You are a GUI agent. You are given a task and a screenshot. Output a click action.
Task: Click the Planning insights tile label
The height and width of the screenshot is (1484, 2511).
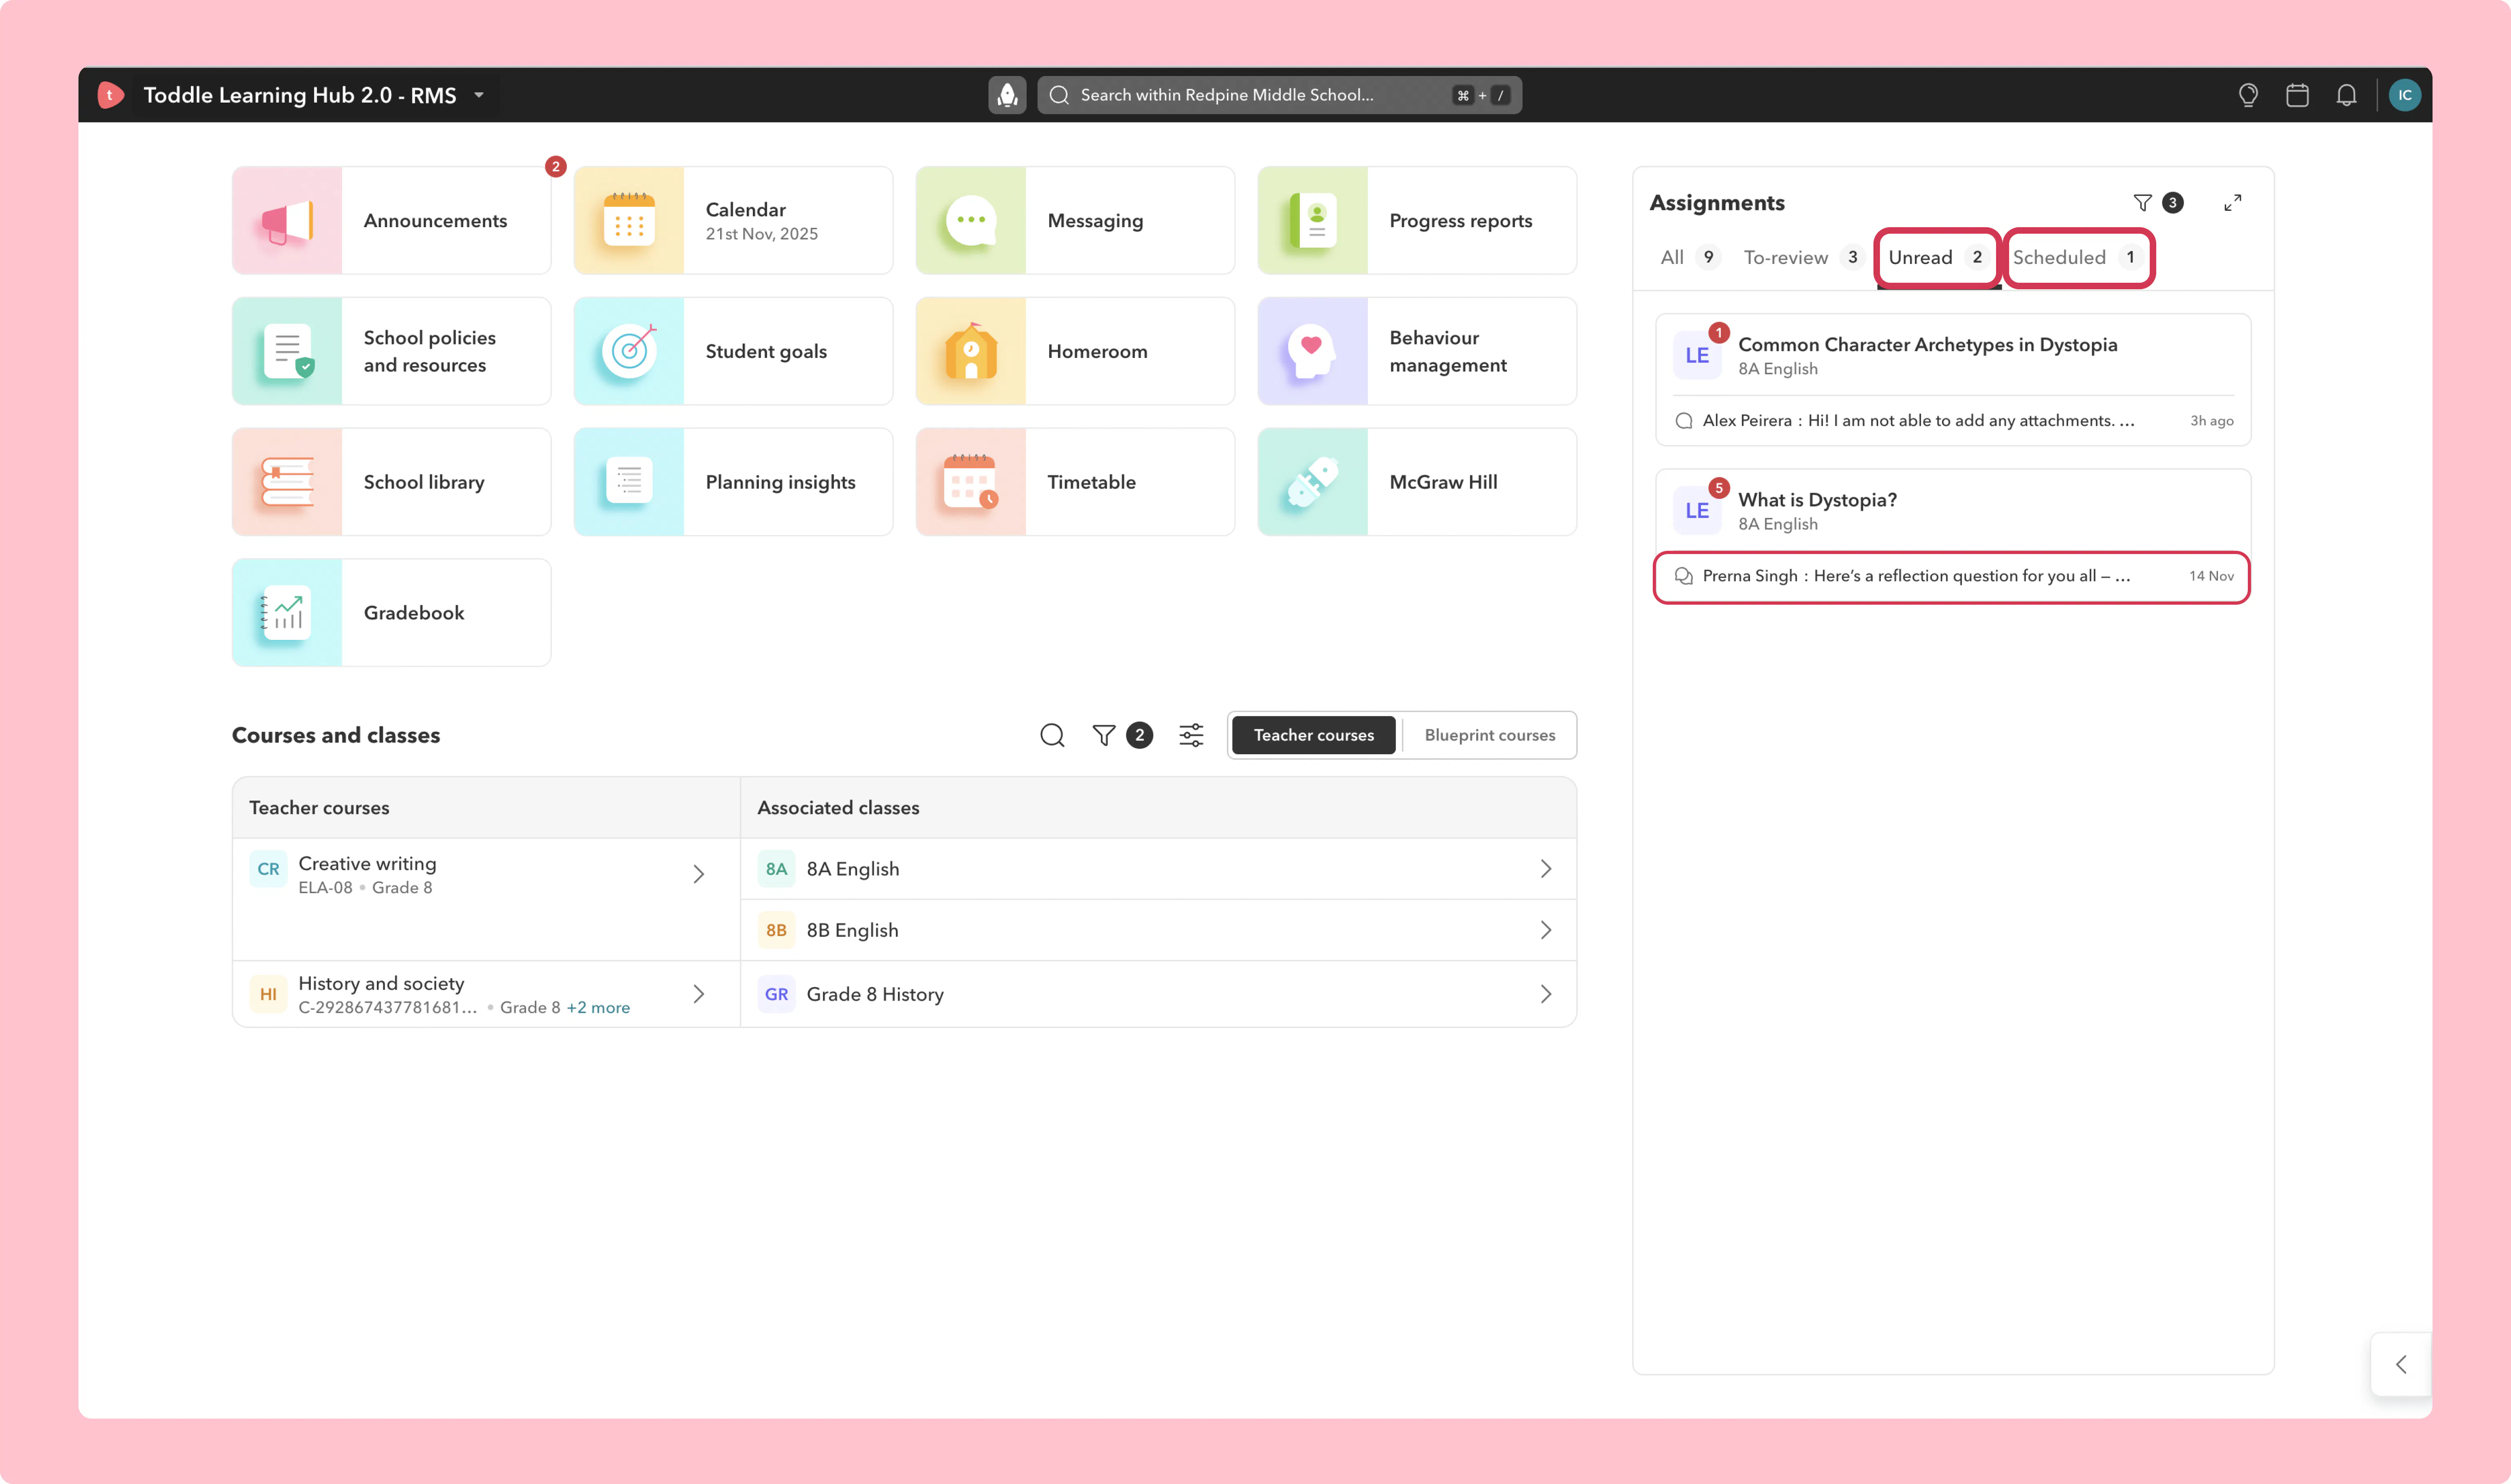click(781, 482)
